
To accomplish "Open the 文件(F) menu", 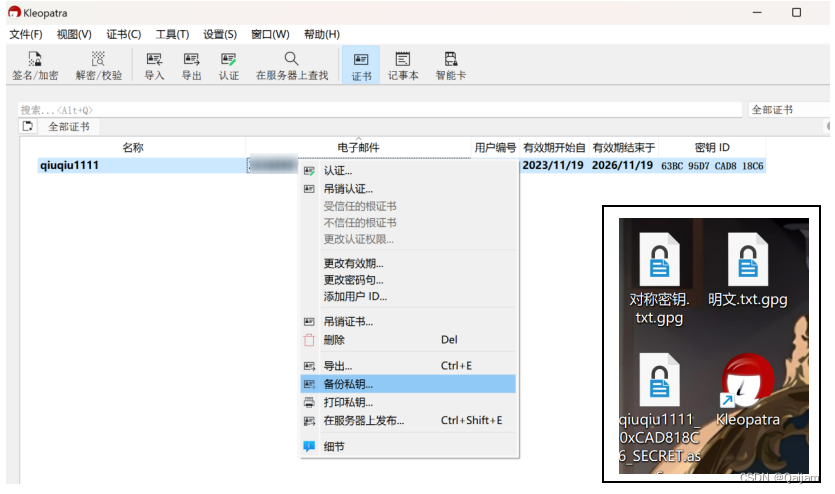I will pyautogui.click(x=26, y=35).
